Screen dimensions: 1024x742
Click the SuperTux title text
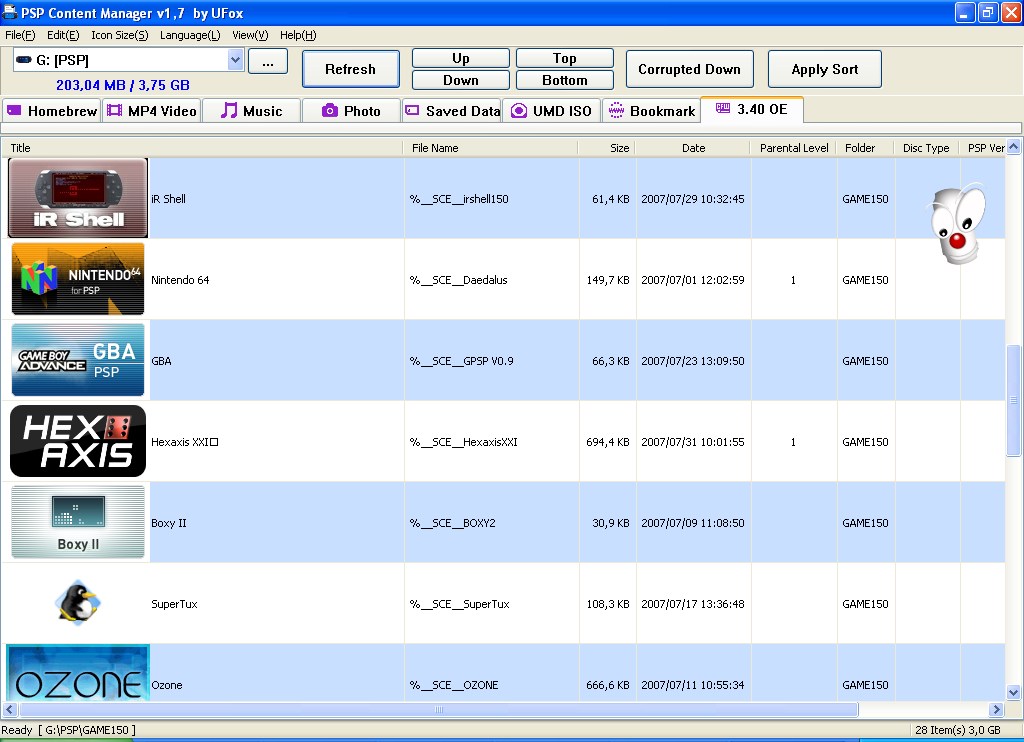[x=174, y=604]
